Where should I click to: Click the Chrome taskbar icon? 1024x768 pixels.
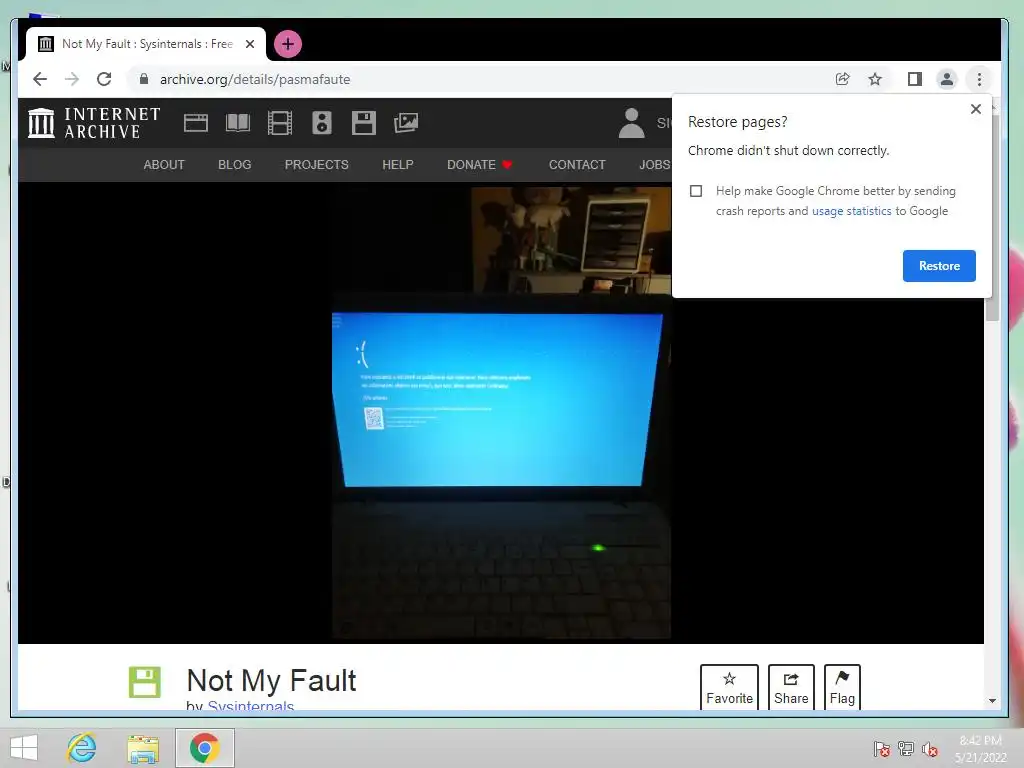point(204,748)
